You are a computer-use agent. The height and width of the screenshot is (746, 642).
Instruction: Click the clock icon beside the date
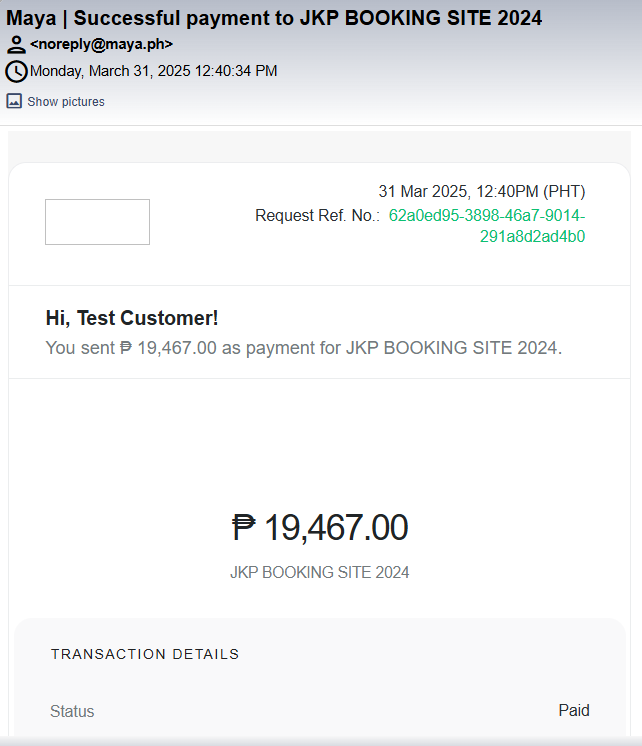pos(16,71)
